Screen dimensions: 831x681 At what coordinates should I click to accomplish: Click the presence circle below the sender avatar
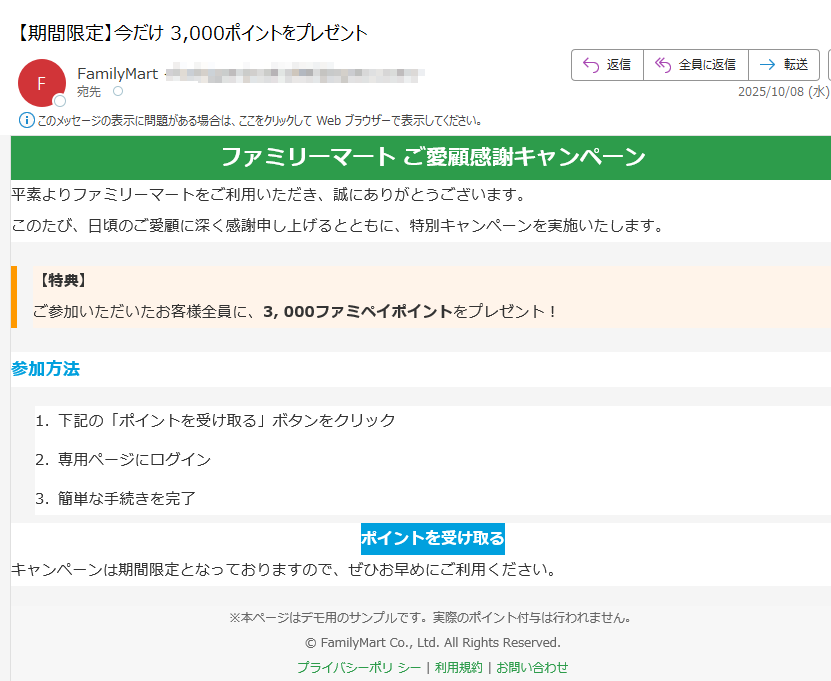(x=59, y=99)
